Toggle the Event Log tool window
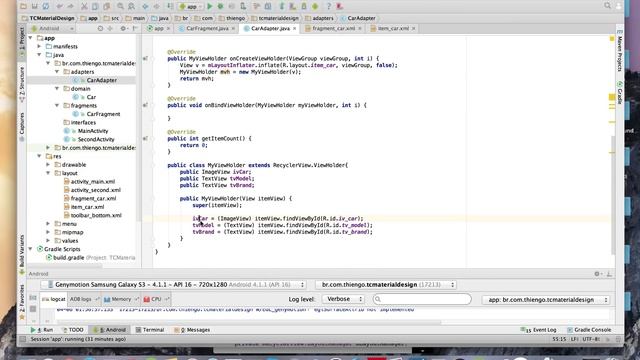Image resolution: width=640 pixels, height=360 pixels. (x=539, y=330)
